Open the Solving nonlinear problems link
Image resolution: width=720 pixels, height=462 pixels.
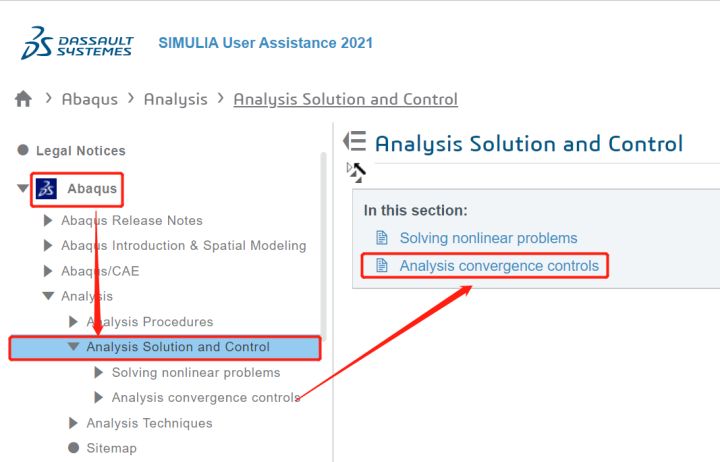[489, 238]
